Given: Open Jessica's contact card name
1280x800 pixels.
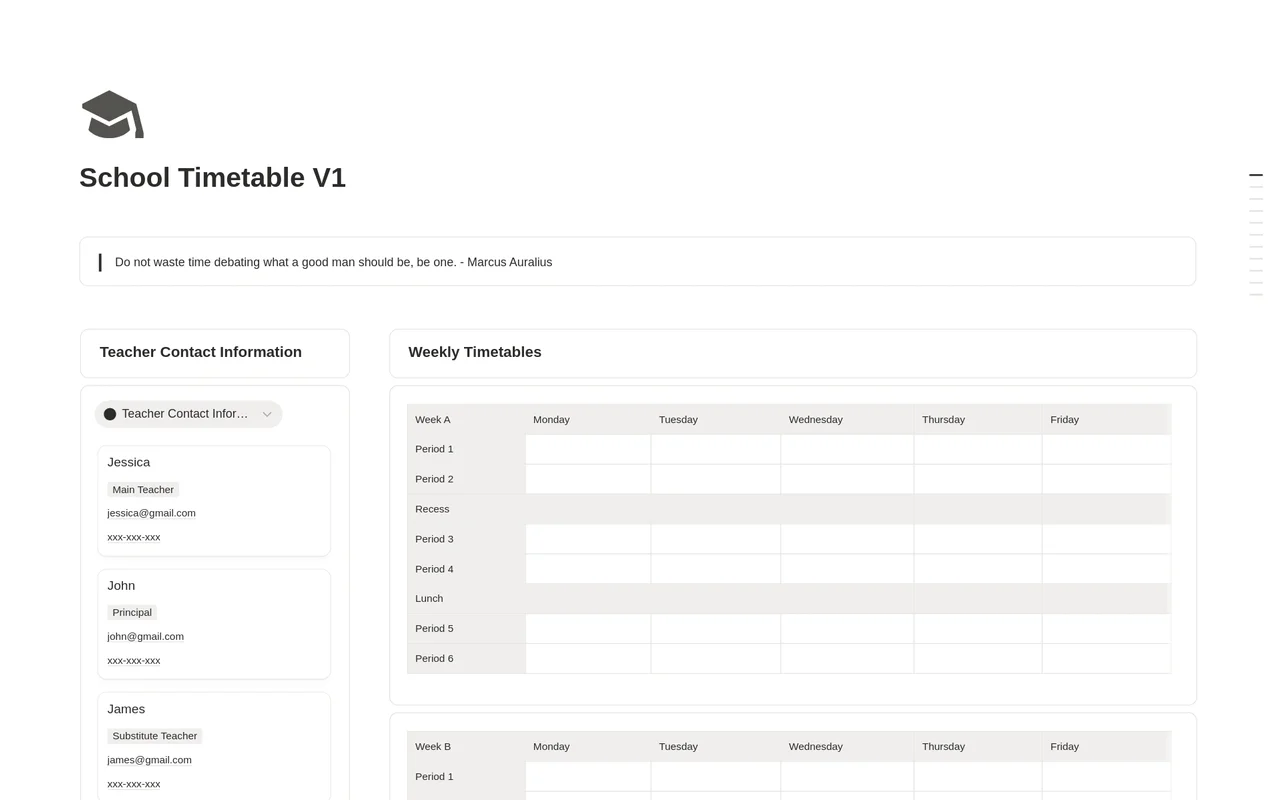Looking at the screenshot, I should pyautogui.click(x=129, y=462).
